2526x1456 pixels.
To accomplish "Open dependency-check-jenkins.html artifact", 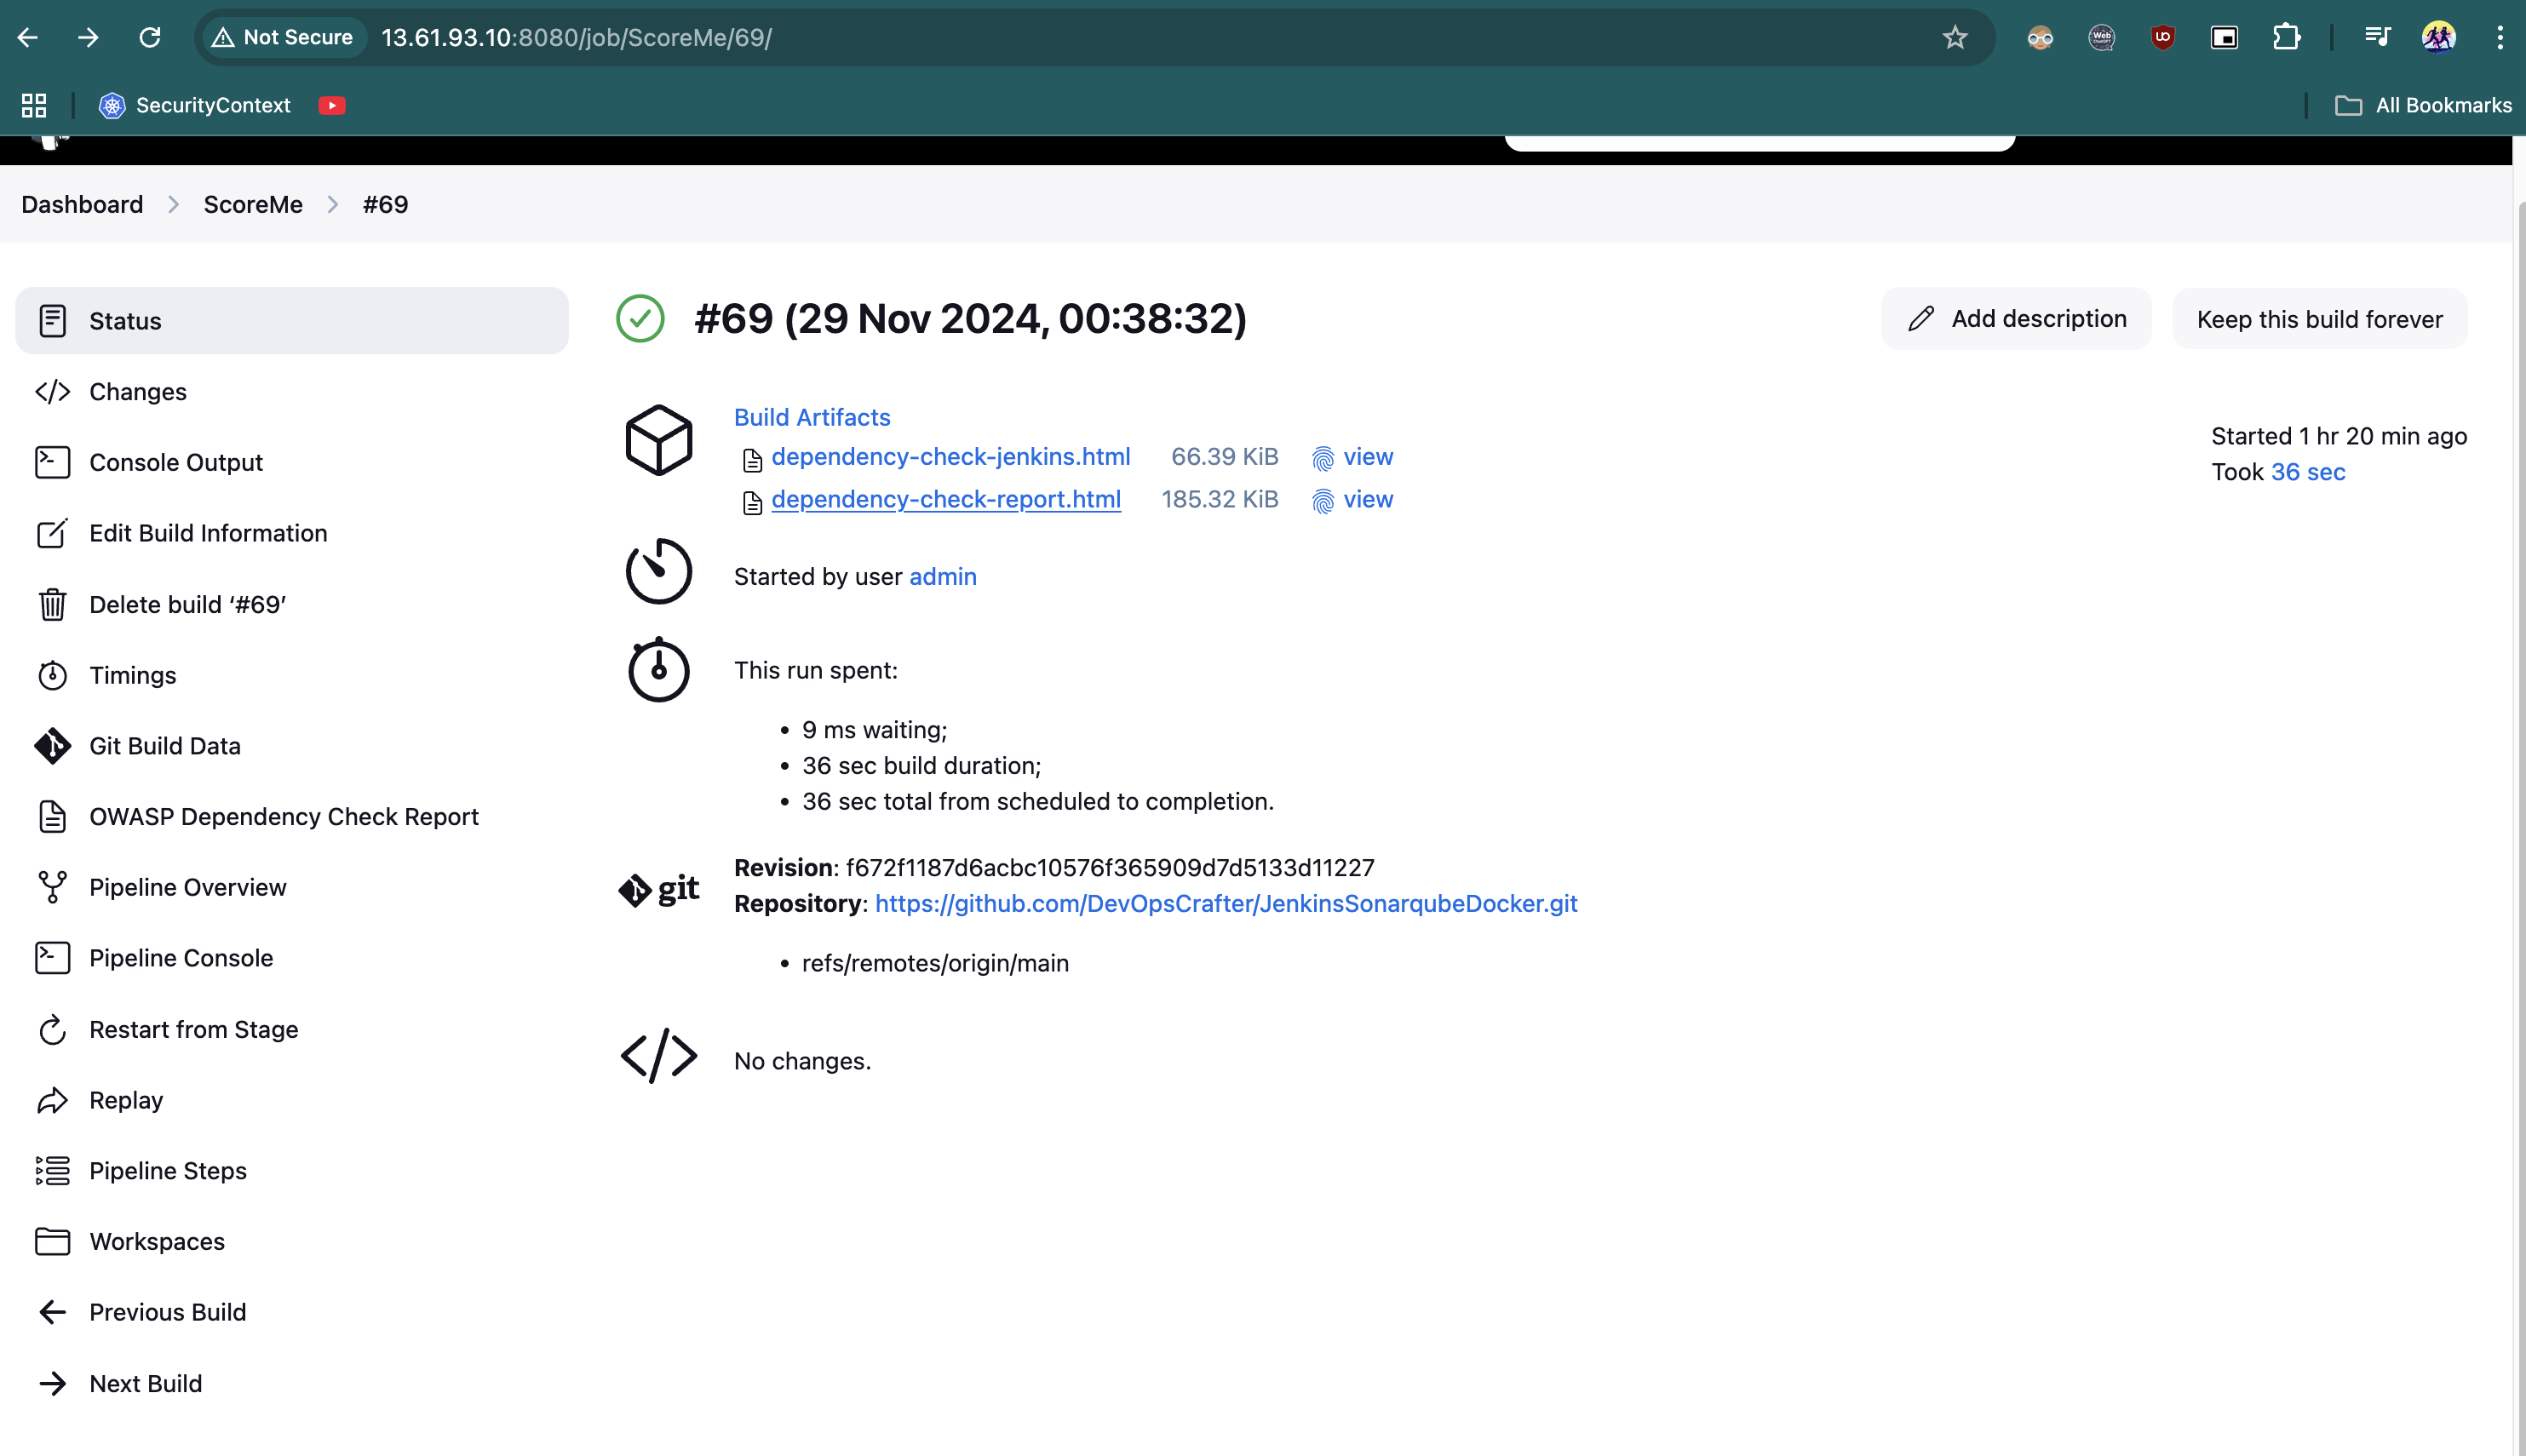I will tap(950, 456).
